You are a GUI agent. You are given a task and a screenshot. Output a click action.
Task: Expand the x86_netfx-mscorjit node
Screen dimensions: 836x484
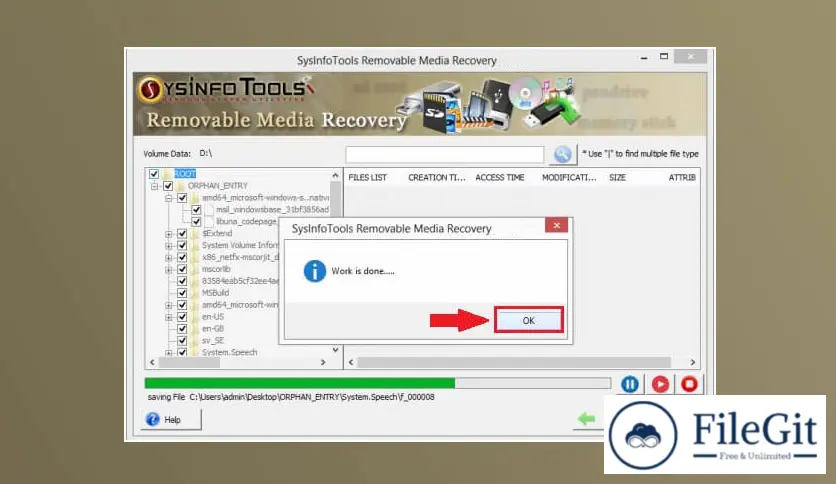[168, 257]
